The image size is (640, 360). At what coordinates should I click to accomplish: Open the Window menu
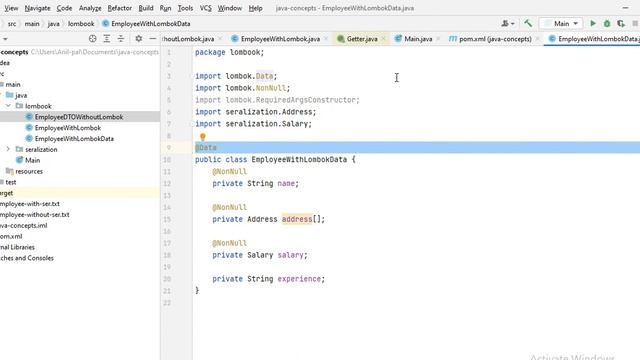tap(229, 8)
